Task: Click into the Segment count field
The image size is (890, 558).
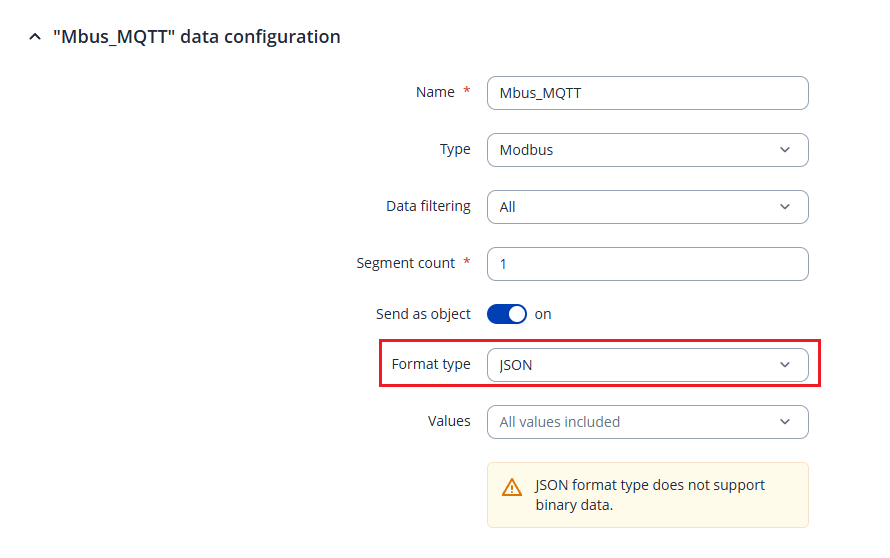Action: pos(647,264)
